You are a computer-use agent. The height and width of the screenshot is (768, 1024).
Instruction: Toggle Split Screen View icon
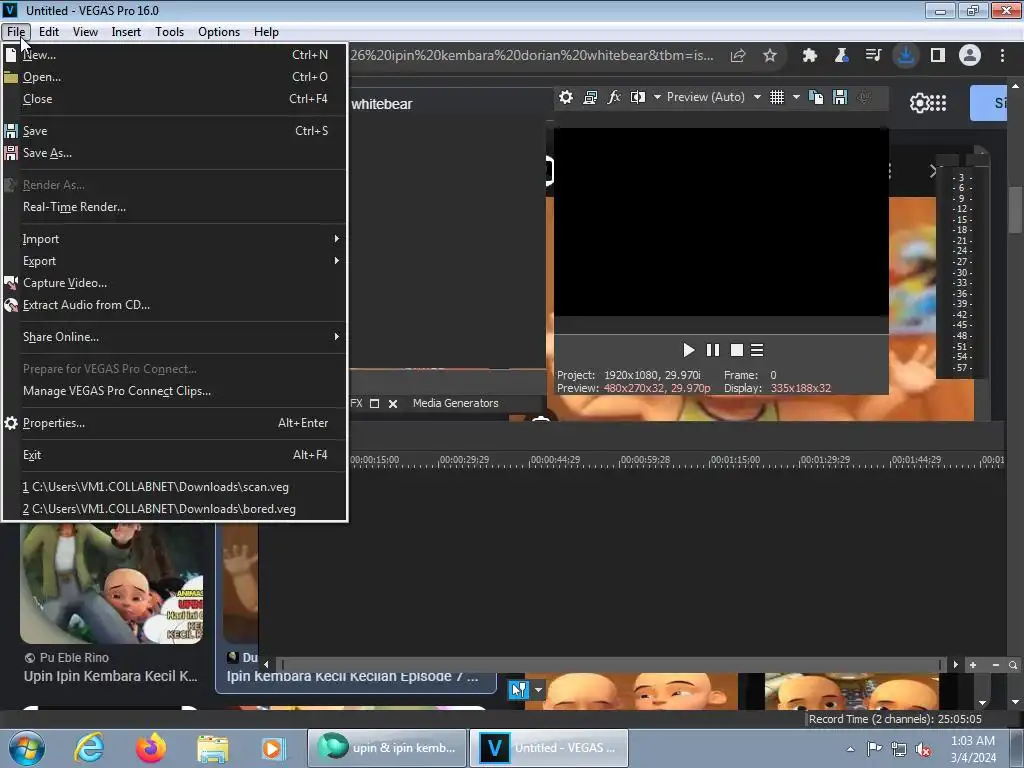638,97
